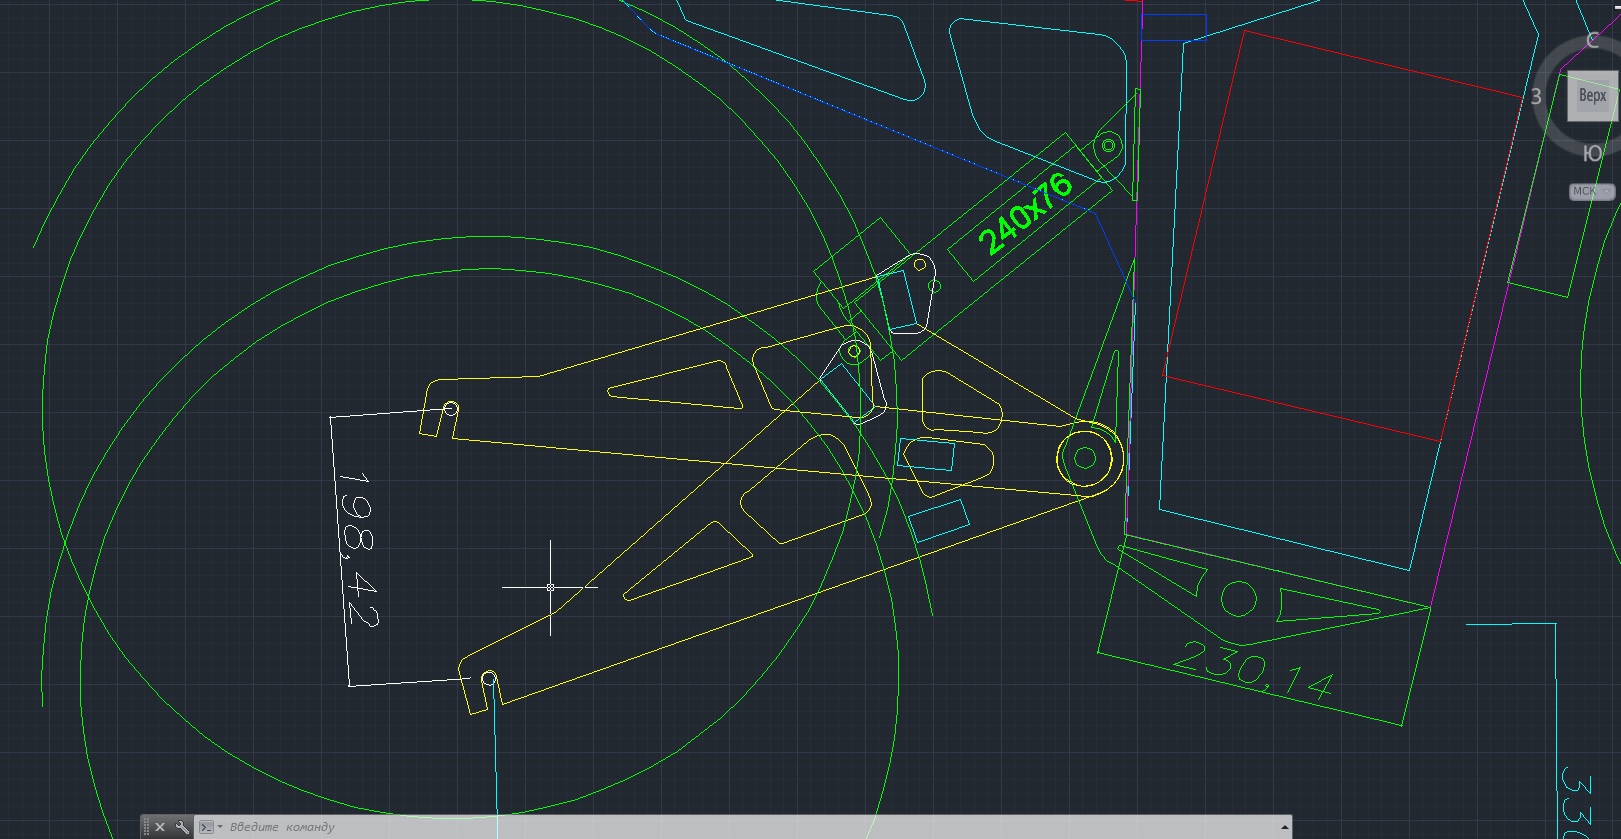1621x839 pixels.
Task: Select the 198,42 dimension text
Action: click(x=357, y=551)
